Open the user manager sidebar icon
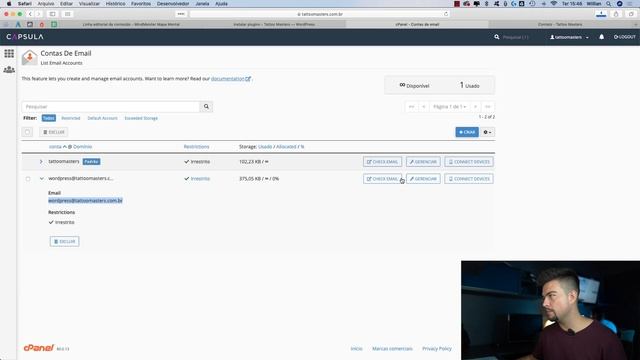640x360 pixels. tap(9, 70)
